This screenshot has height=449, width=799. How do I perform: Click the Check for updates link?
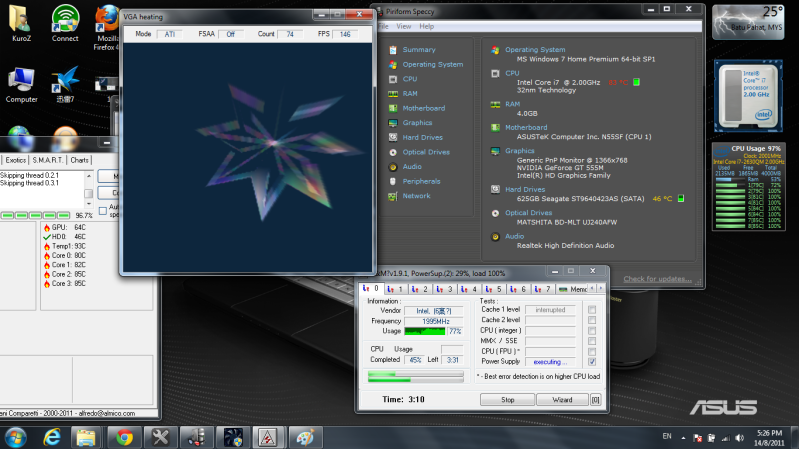click(655, 279)
